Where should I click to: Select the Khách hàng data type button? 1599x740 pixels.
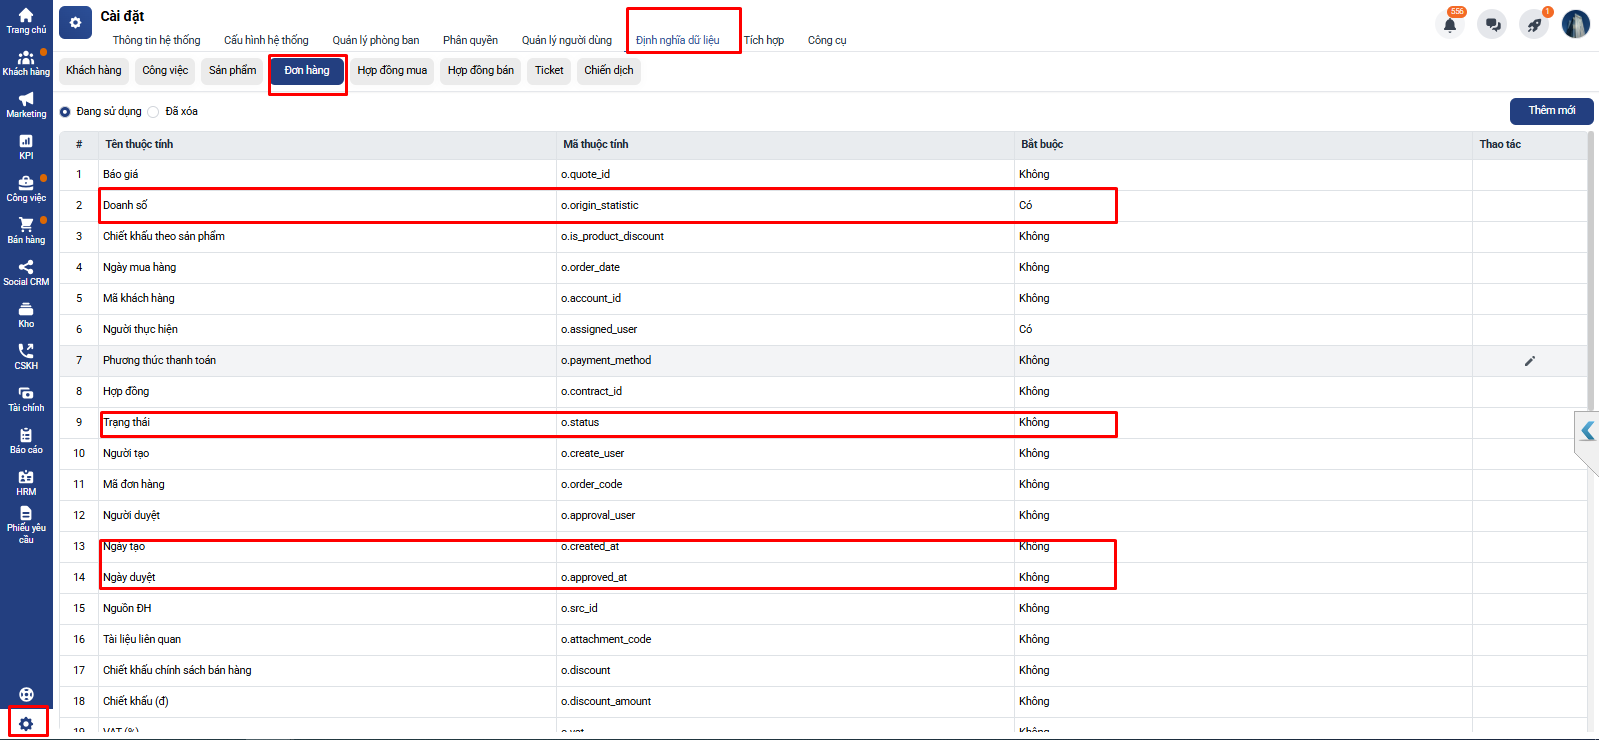pos(94,71)
